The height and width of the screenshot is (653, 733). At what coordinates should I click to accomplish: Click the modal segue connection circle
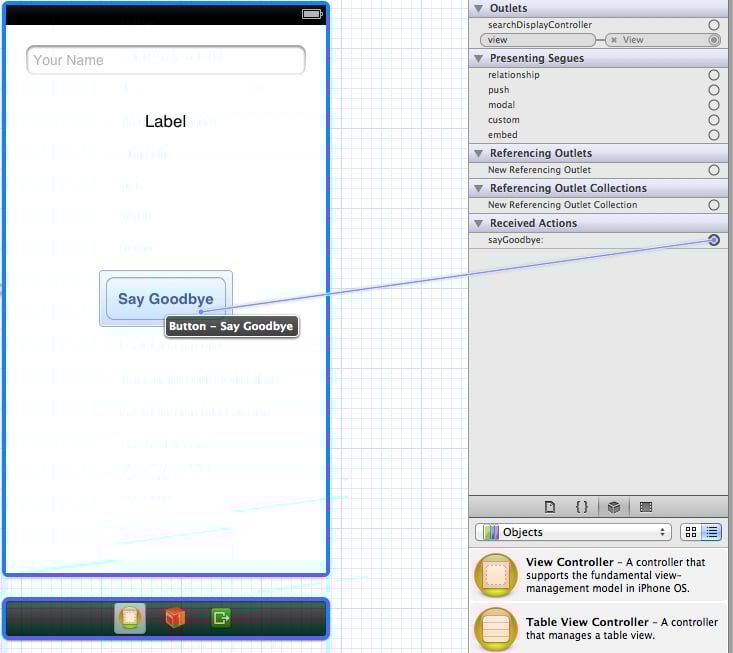[713, 105]
